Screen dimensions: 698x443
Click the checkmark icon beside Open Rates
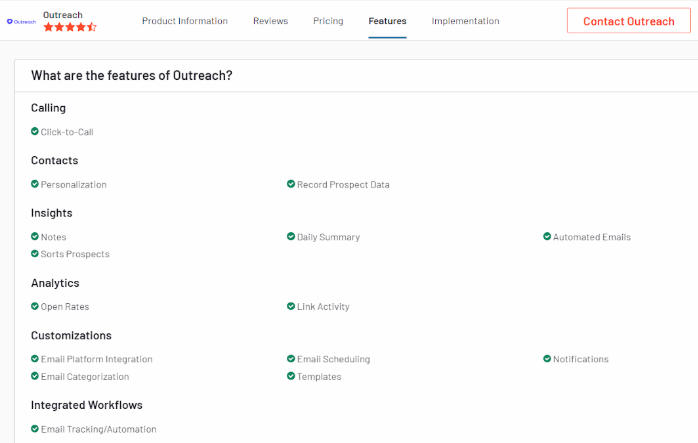click(x=35, y=306)
